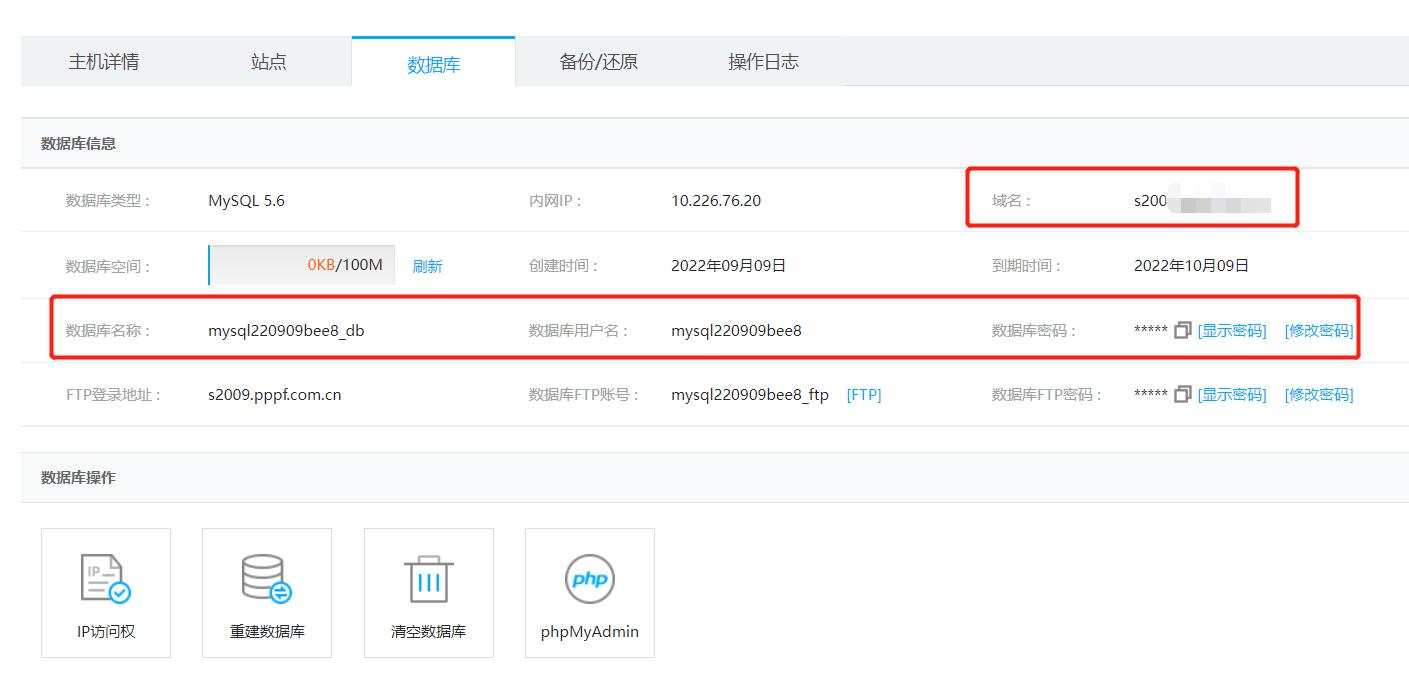View the 操作日志 tab
This screenshot has width=1409, height=679.
click(x=763, y=61)
